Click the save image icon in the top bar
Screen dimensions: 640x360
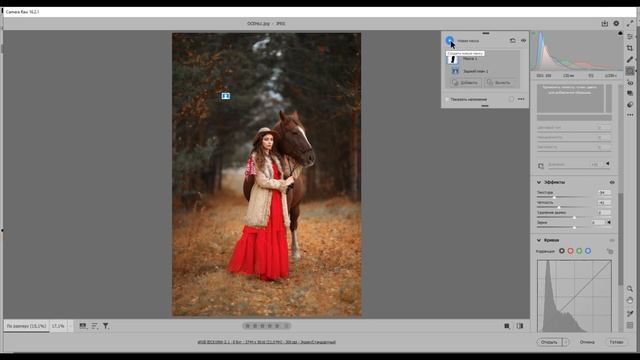point(605,24)
